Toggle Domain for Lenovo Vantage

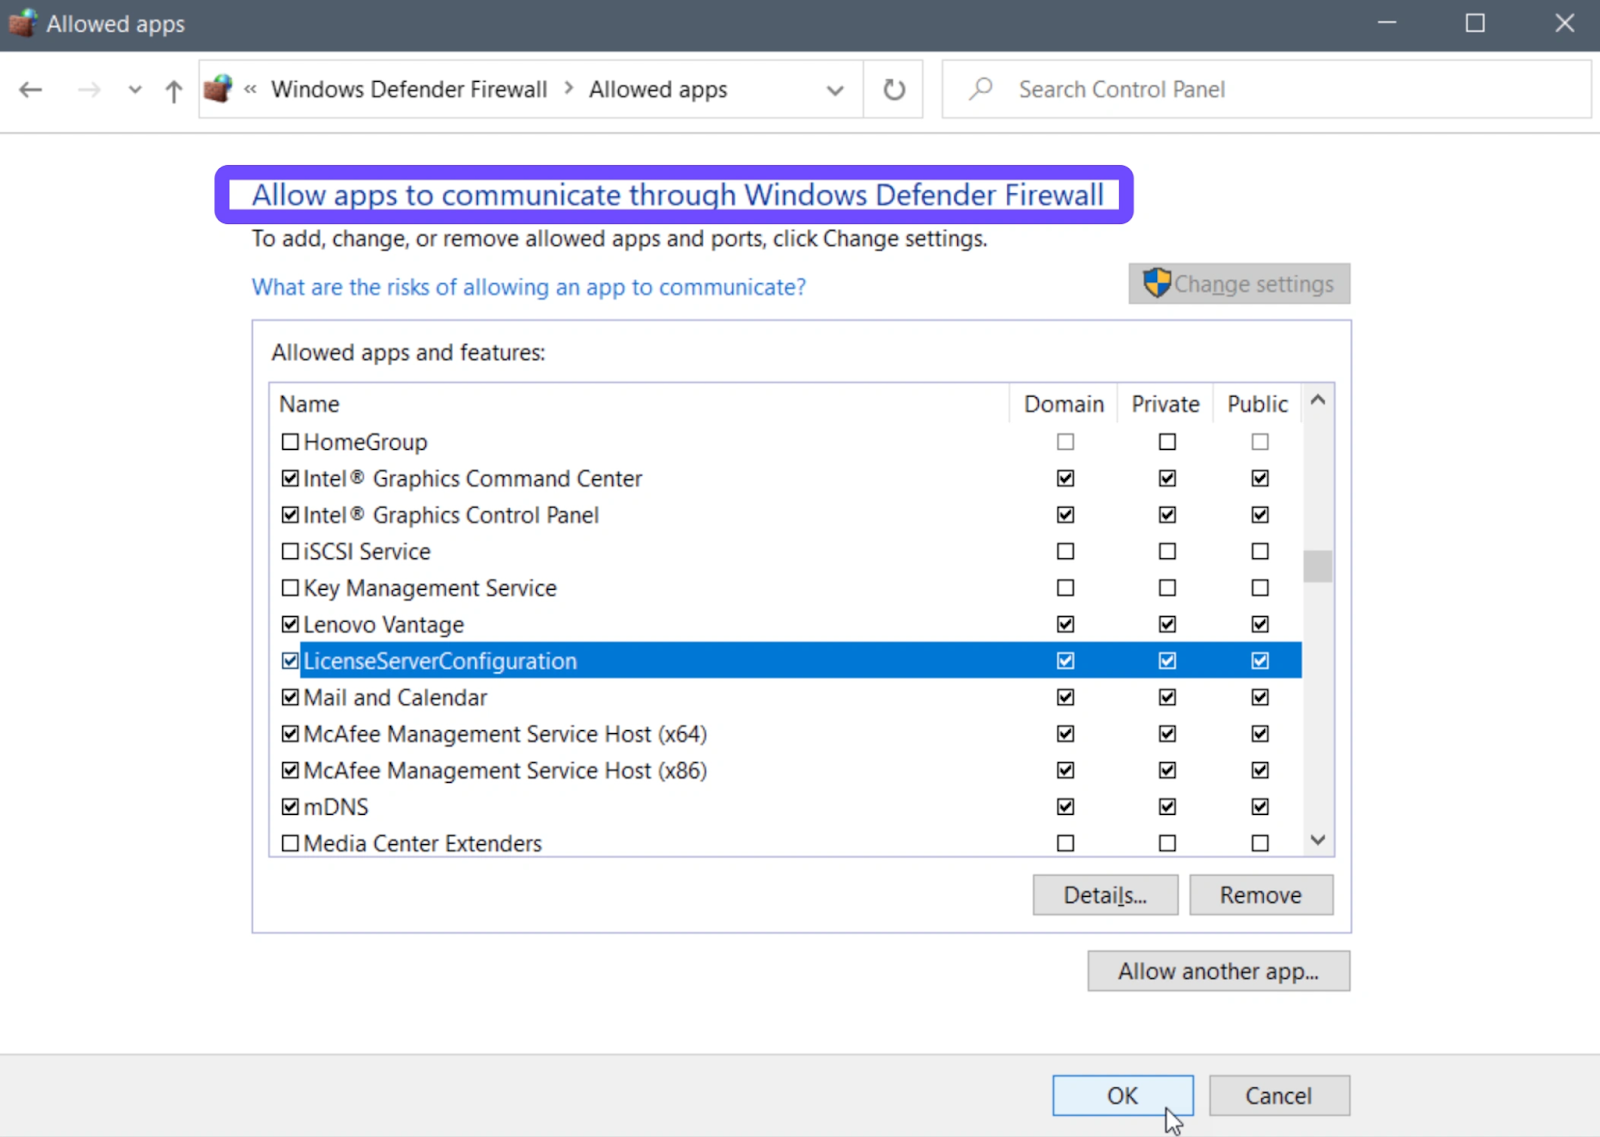[1066, 624]
